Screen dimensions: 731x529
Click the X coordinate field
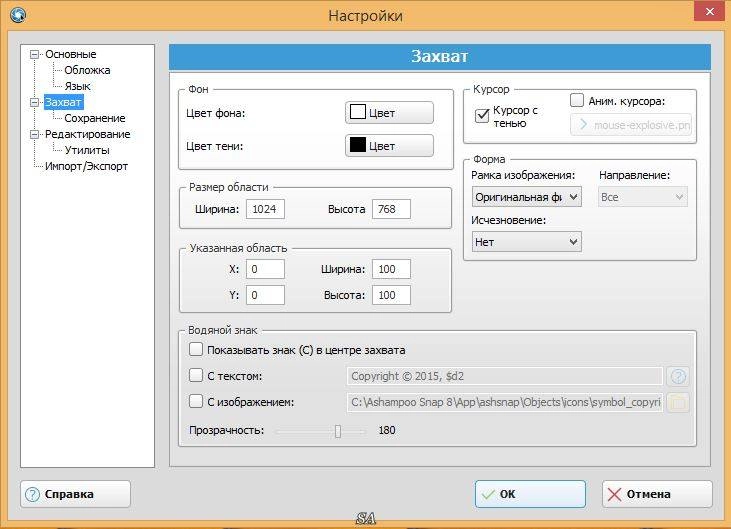click(265, 269)
